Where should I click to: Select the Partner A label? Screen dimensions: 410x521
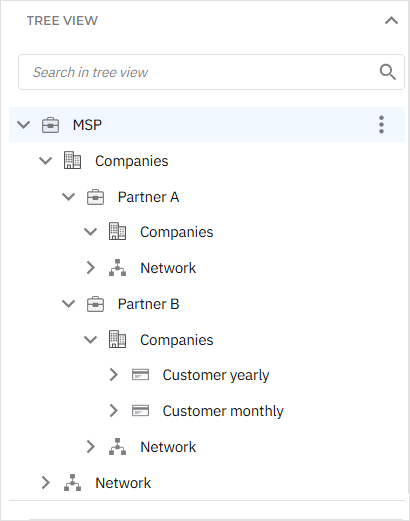pos(148,197)
